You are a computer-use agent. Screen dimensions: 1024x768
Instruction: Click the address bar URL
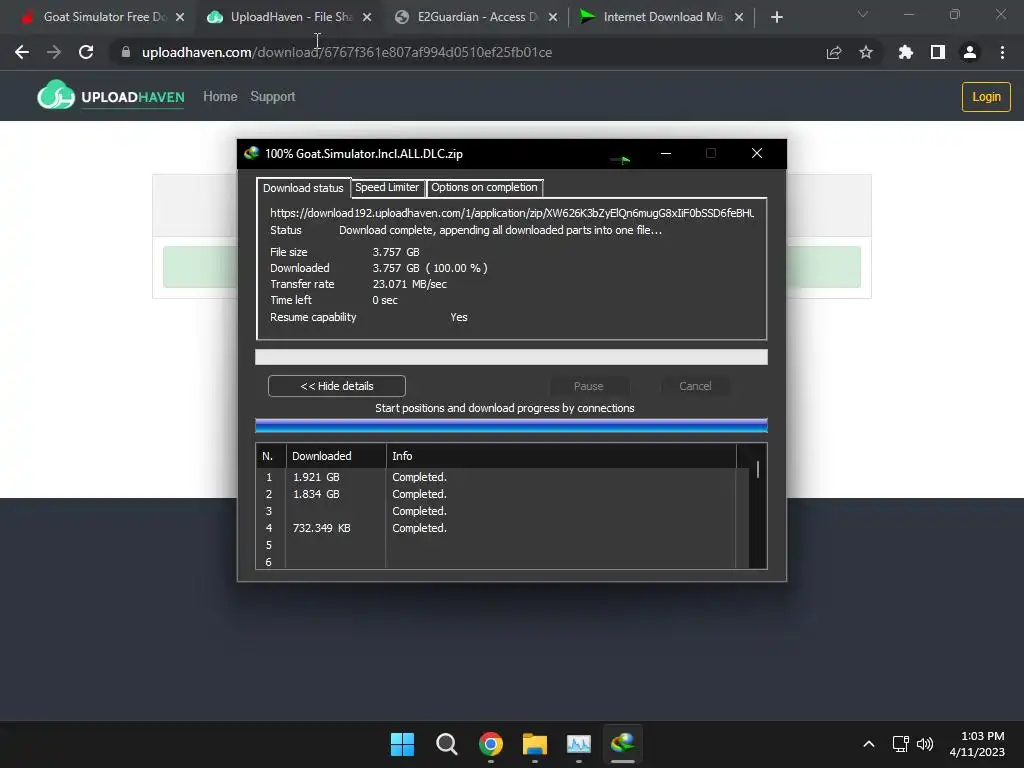[x=347, y=52]
